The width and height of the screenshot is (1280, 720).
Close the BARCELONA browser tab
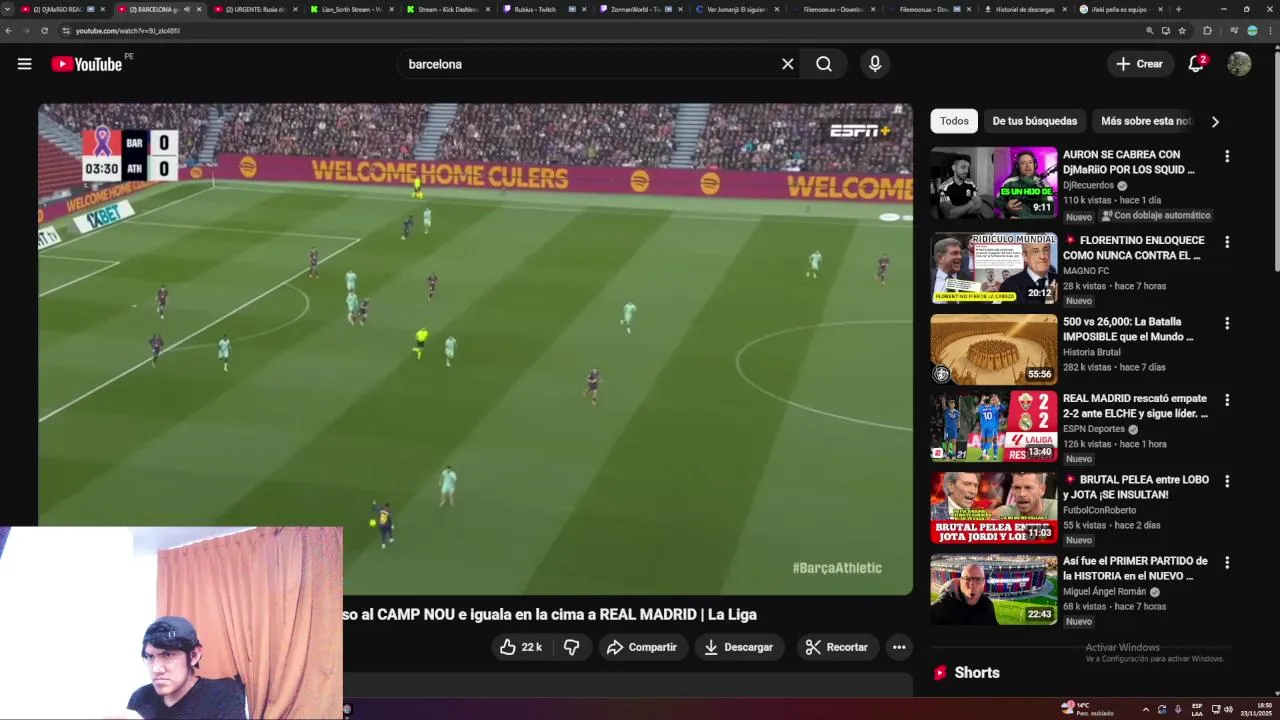point(199,9)
